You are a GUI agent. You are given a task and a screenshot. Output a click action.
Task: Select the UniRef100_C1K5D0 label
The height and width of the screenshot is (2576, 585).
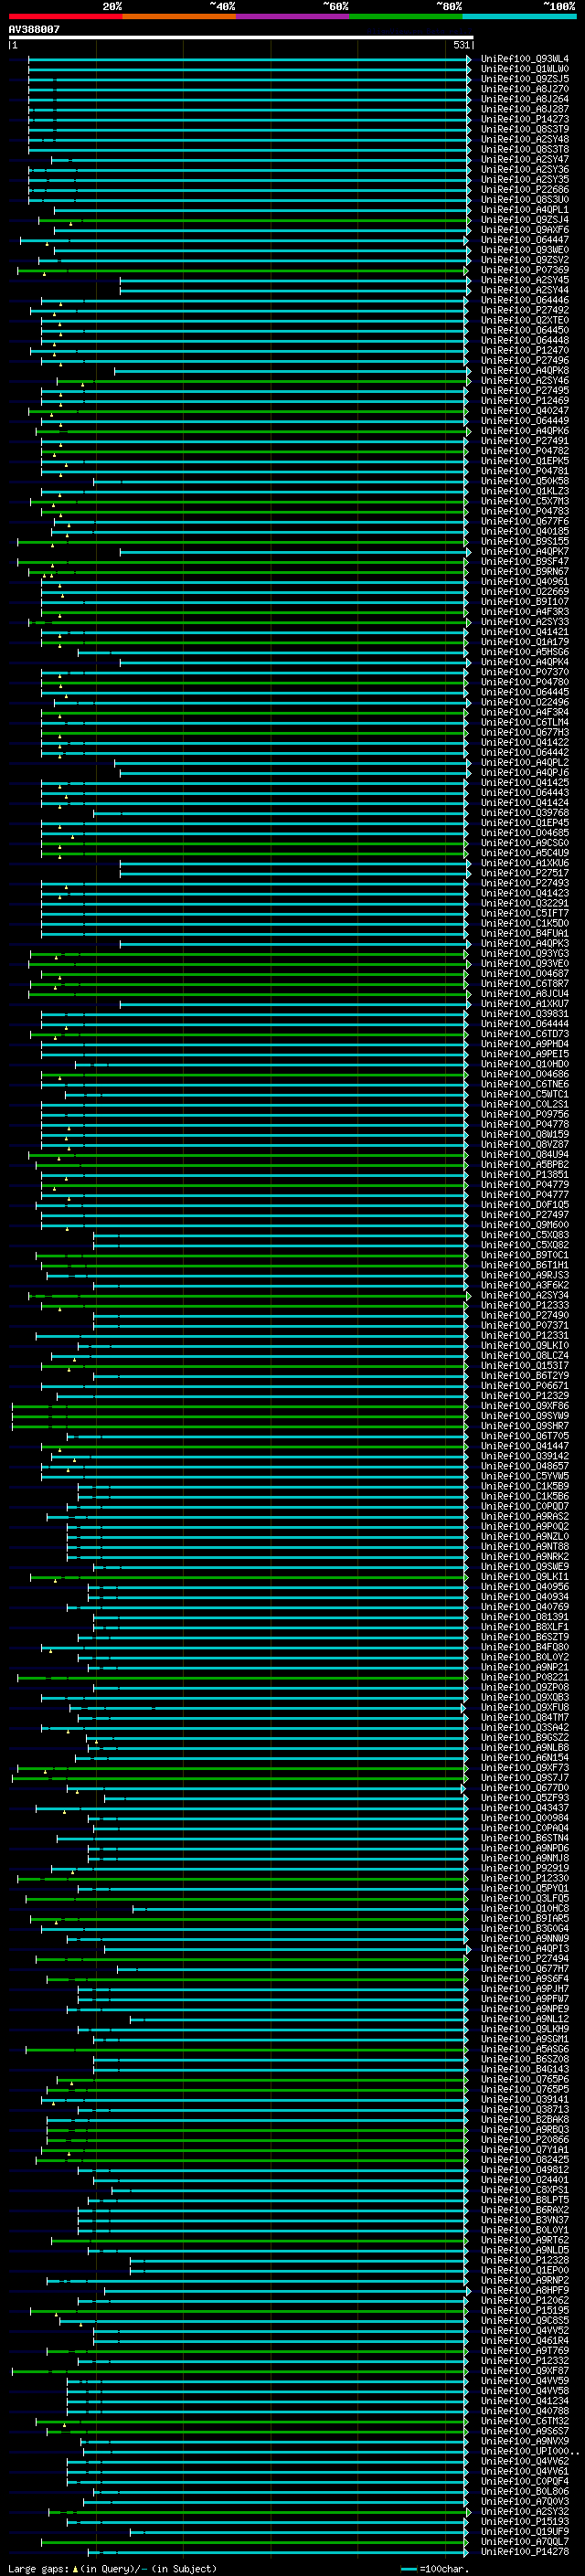tap(525, 923)
